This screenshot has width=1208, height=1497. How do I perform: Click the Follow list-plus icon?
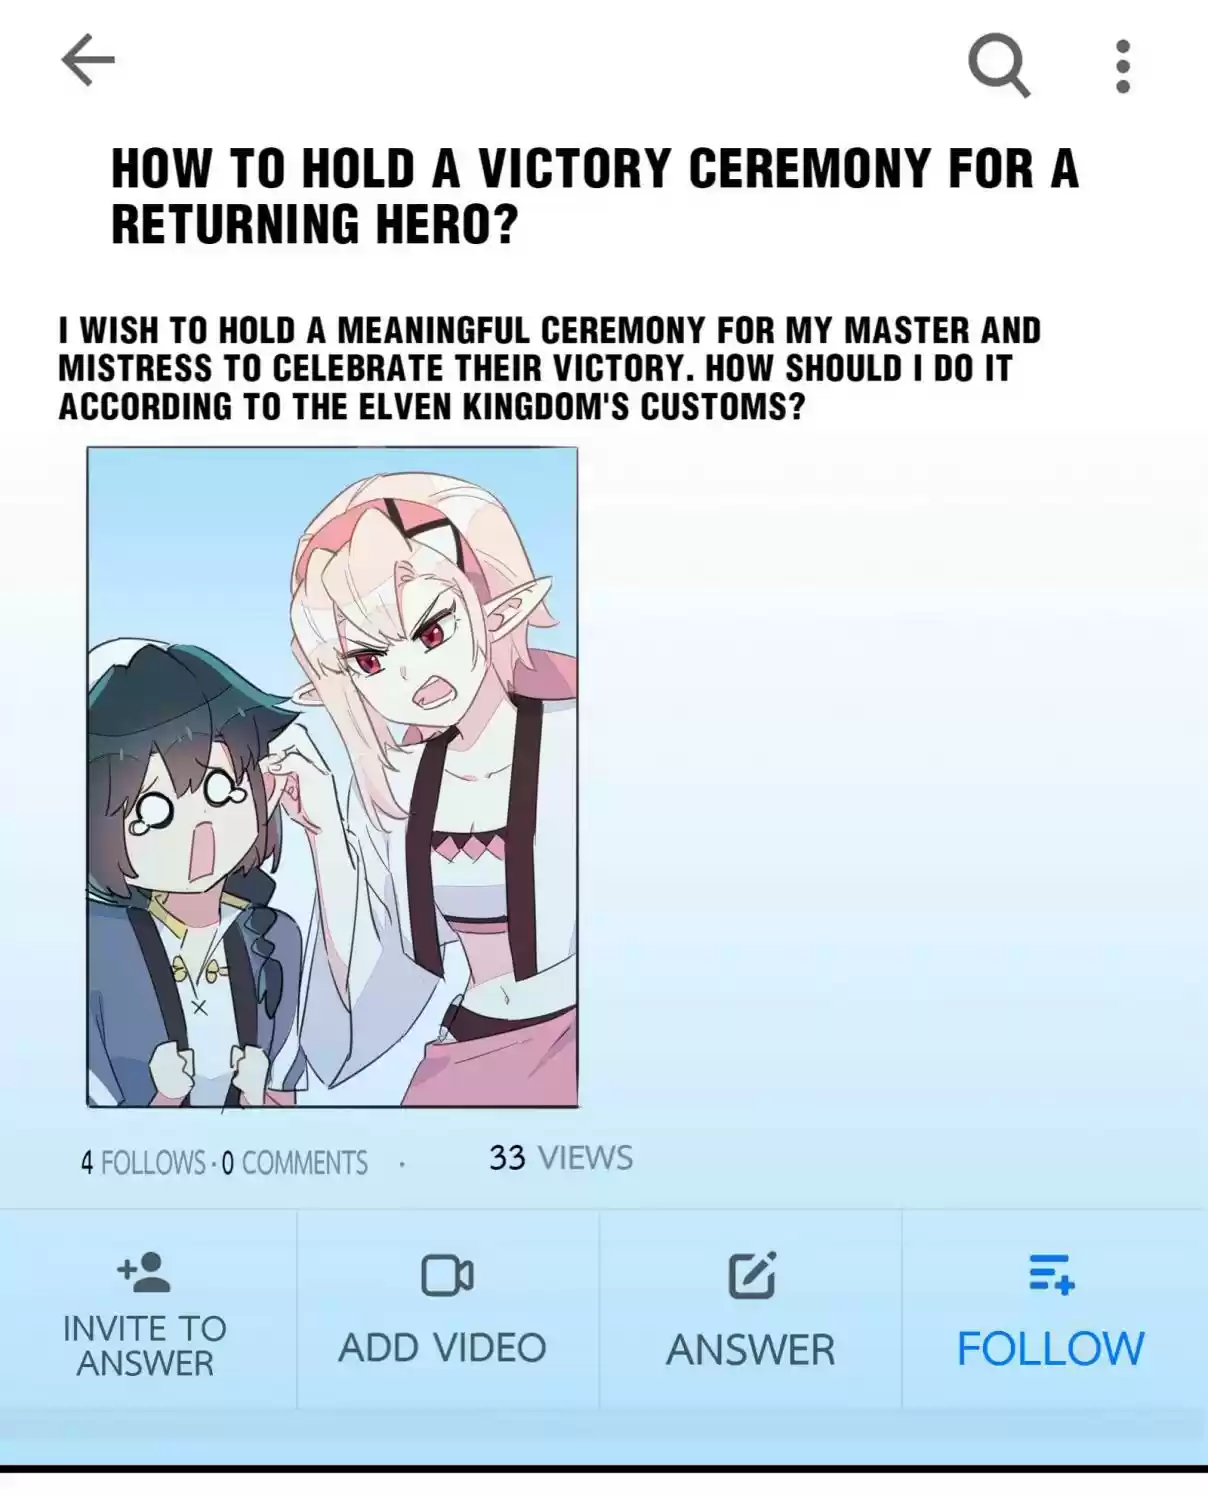pyautogui.click(x=1051, y=1274)
